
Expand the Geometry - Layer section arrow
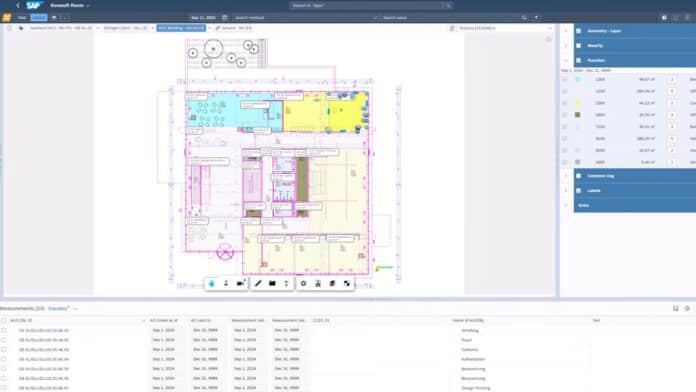pos(566,31)
